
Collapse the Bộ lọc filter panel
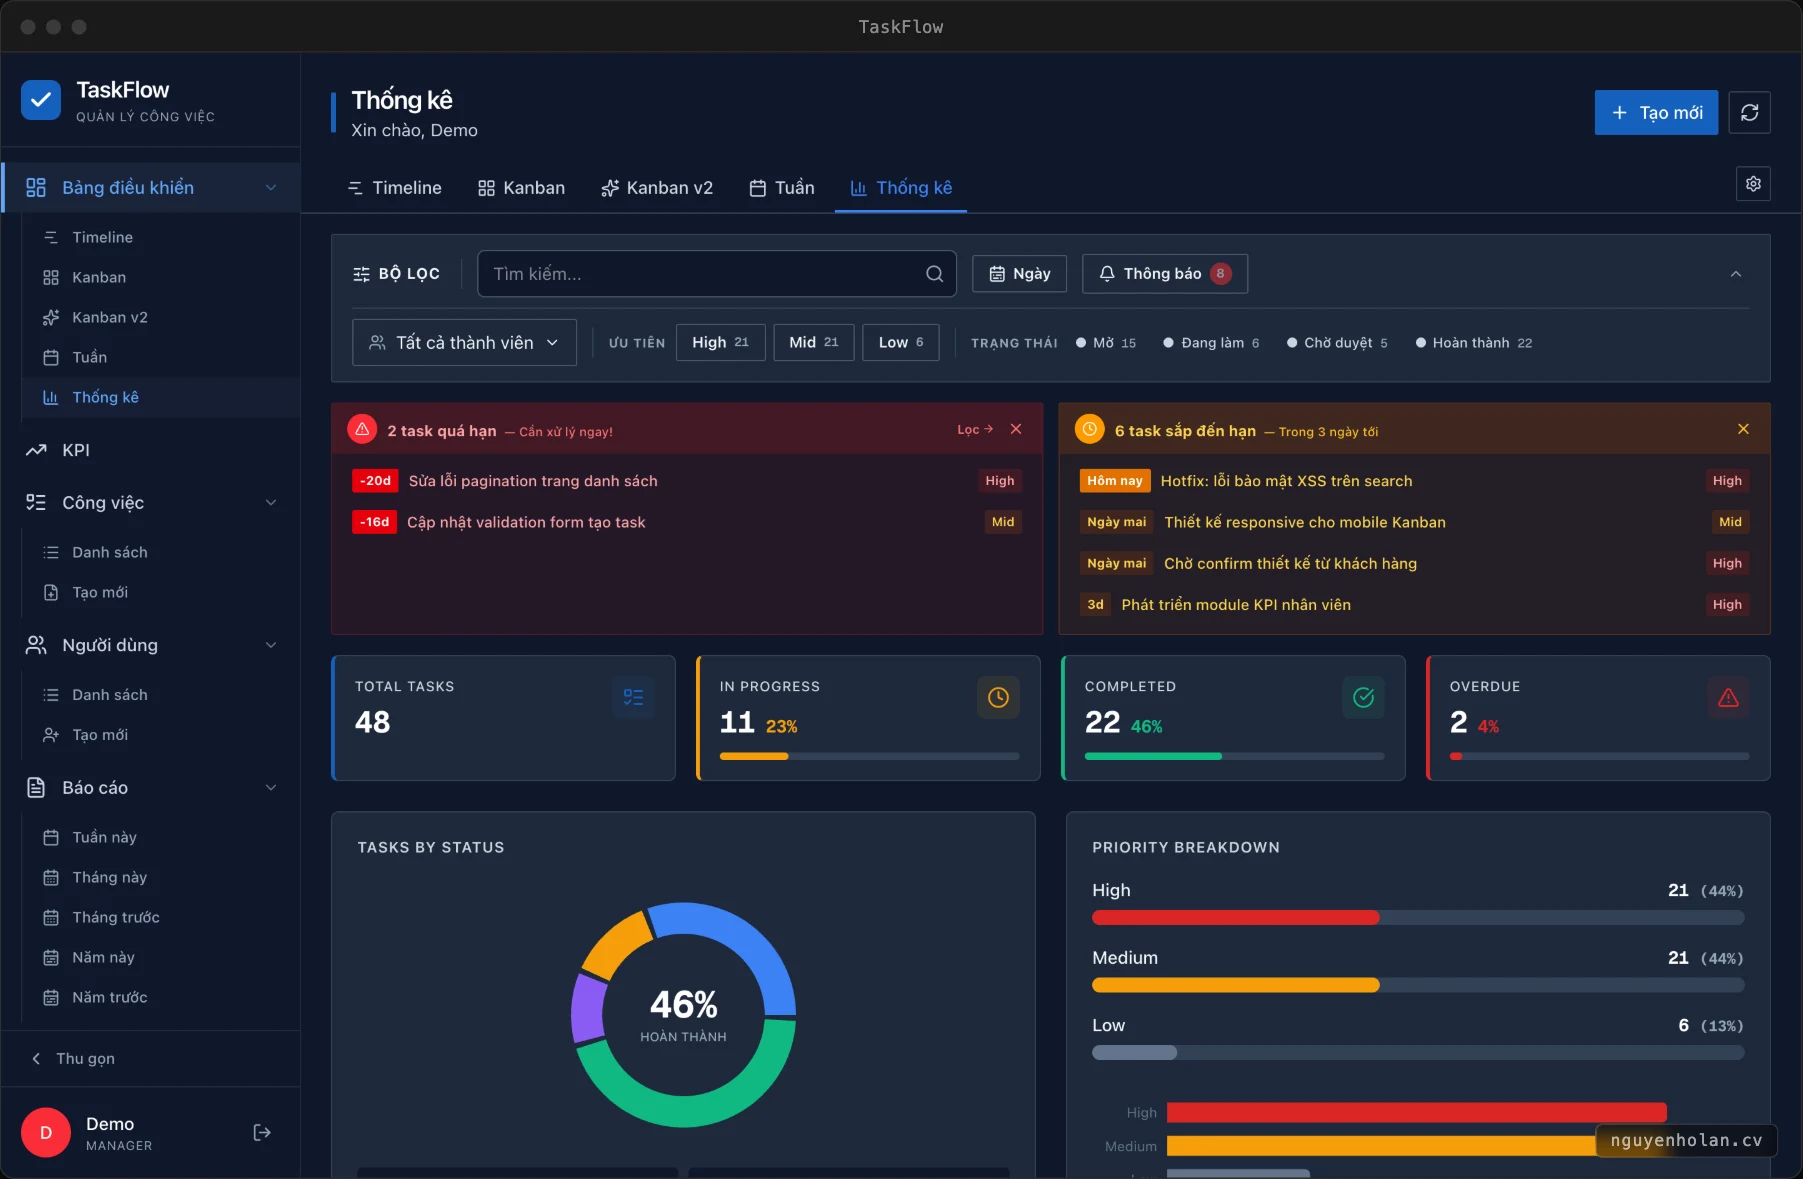[1736, 274]
